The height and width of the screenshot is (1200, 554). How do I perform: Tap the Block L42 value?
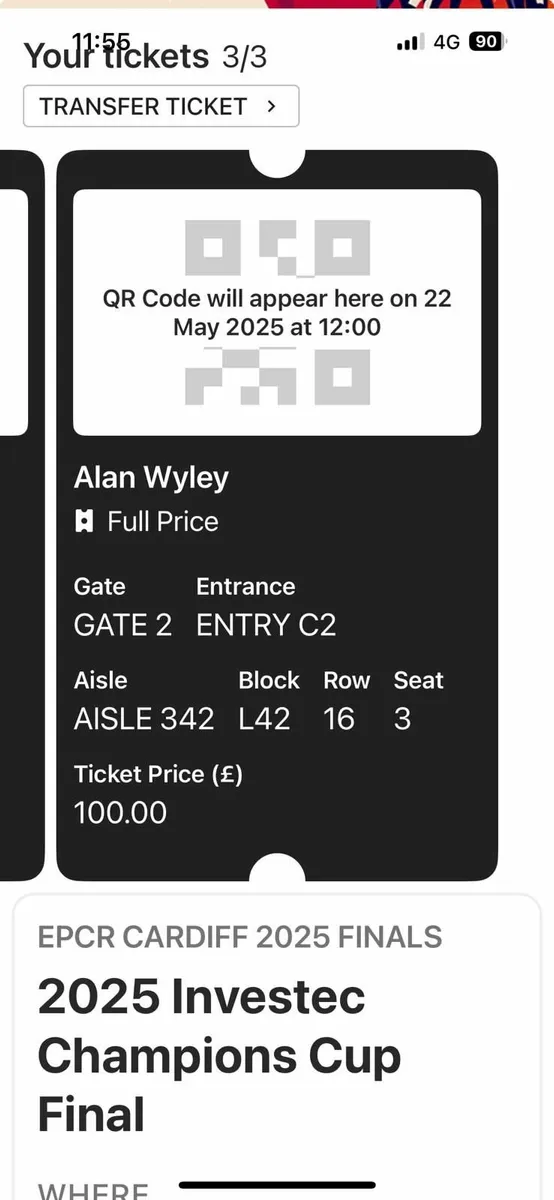coord(265,719)
